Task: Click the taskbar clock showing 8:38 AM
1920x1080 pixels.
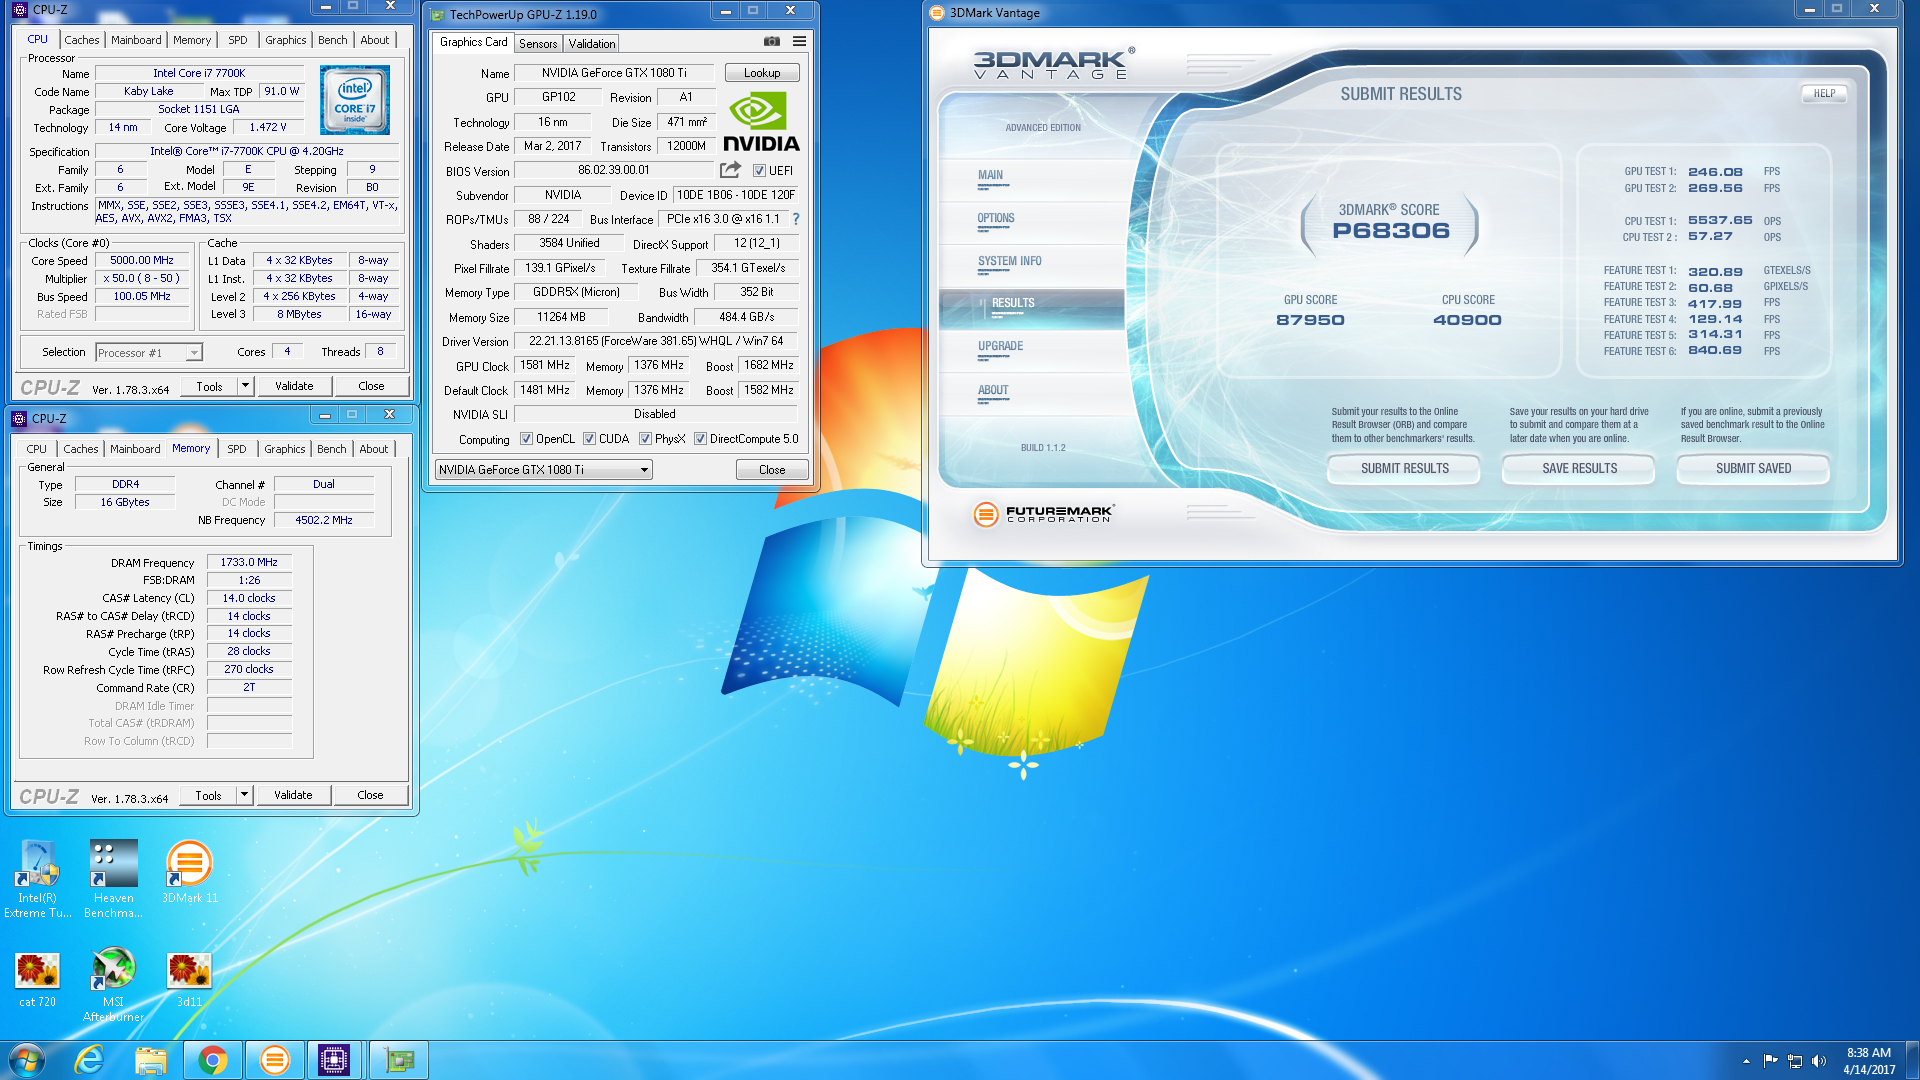Action: tap(1868, 1061)
